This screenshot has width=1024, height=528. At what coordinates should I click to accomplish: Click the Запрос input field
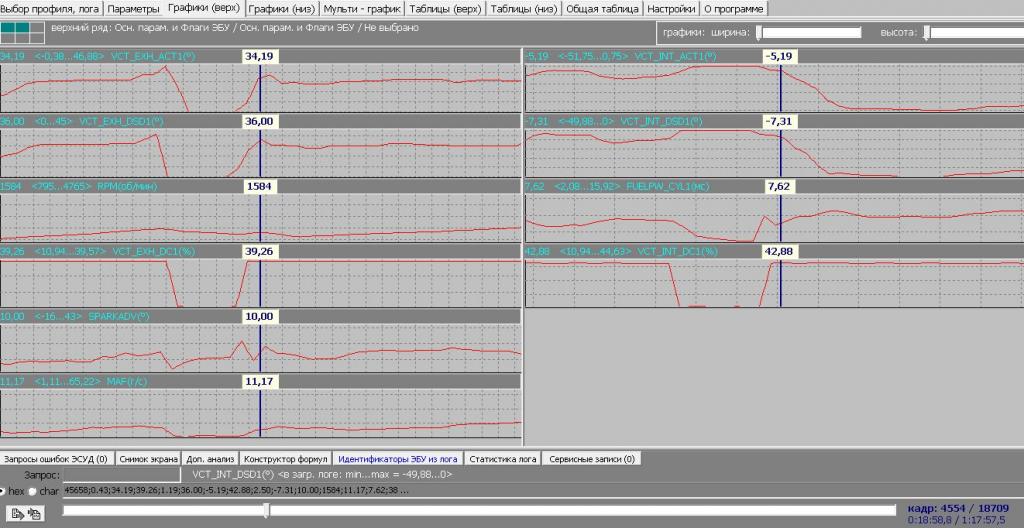click(x=121, y=475)
